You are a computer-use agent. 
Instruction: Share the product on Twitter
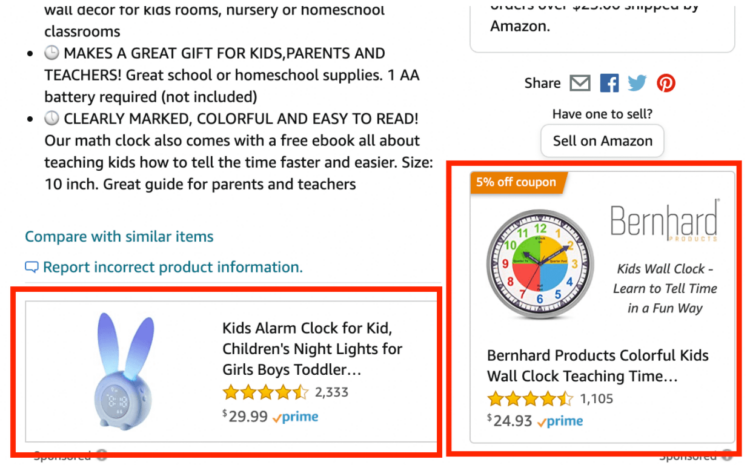tap(637, 83)
